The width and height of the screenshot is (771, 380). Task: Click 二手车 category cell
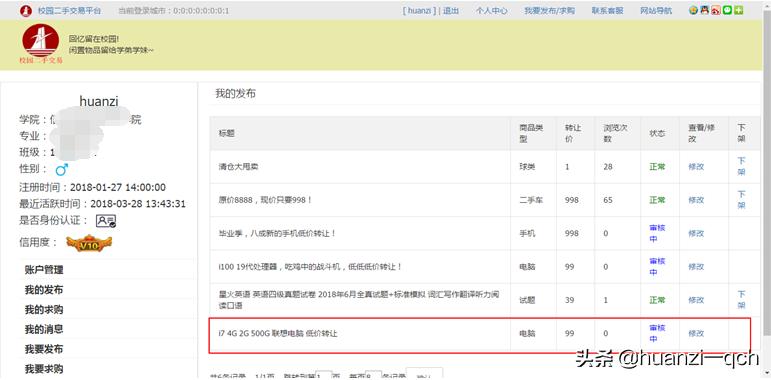click(531, 200)
